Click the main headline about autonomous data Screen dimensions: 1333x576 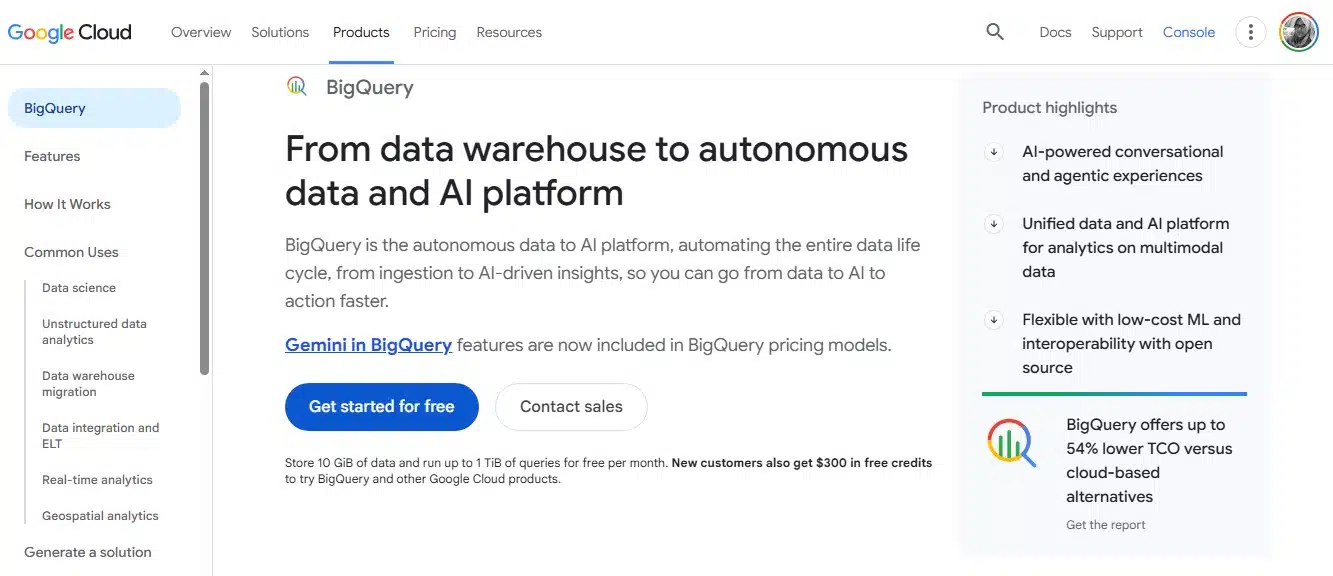pyautogui.click(x=596, y=170)
